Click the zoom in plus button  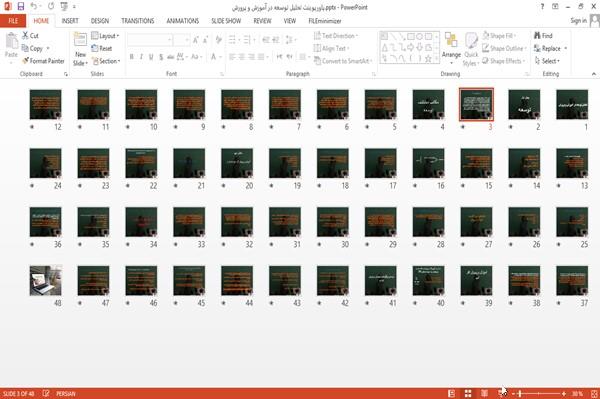(564, 393)
